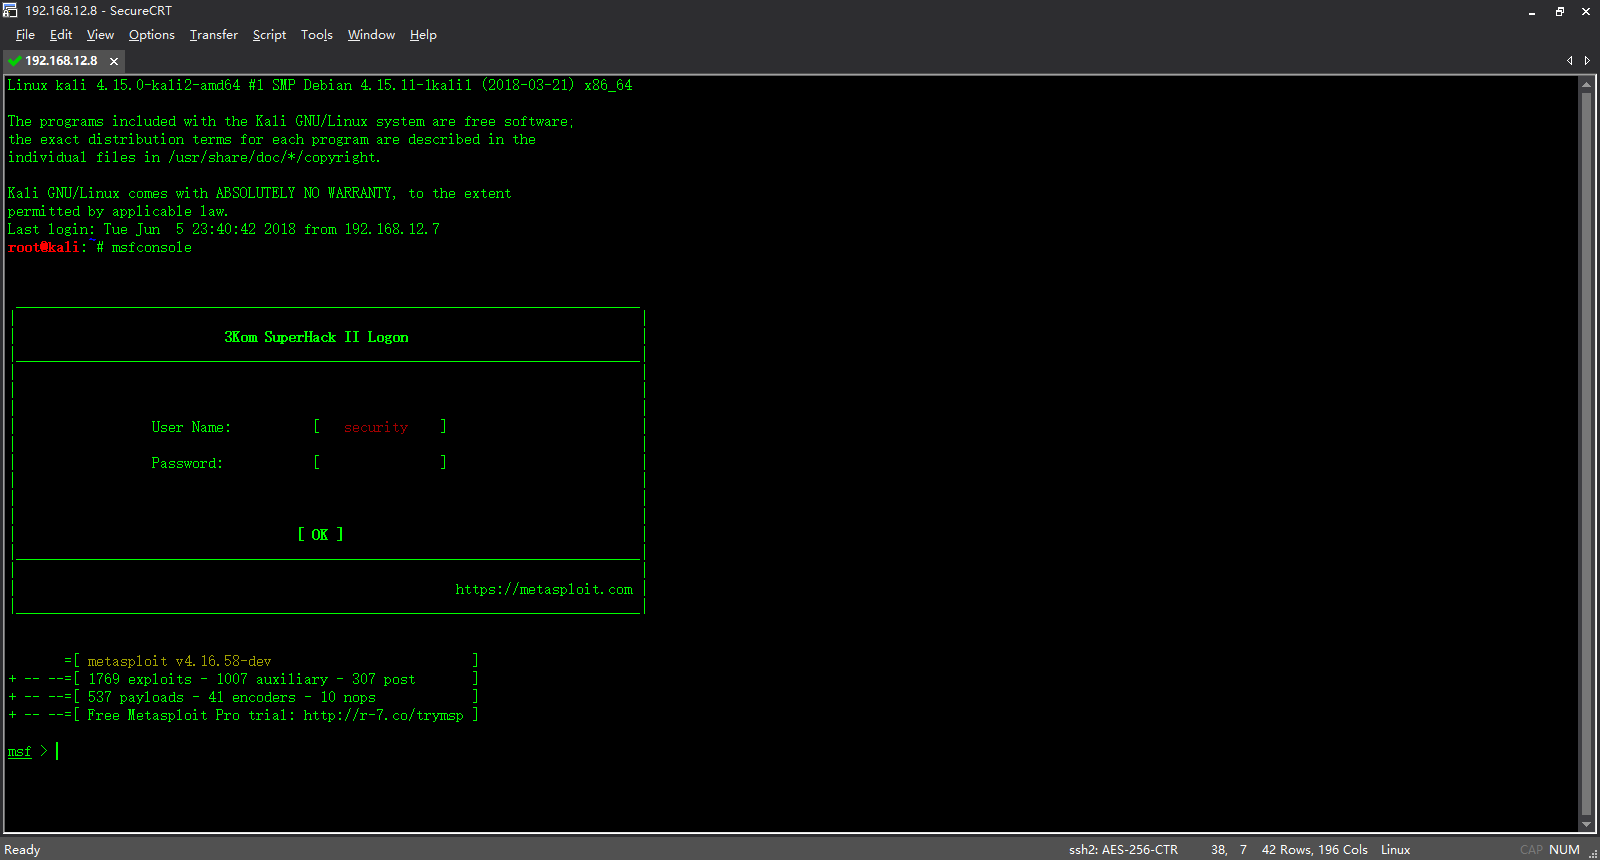Viewport: 1600px width, 860px height.
Task: Click the http://r-7.co/trymsp trial link
Action: point(384,715)
